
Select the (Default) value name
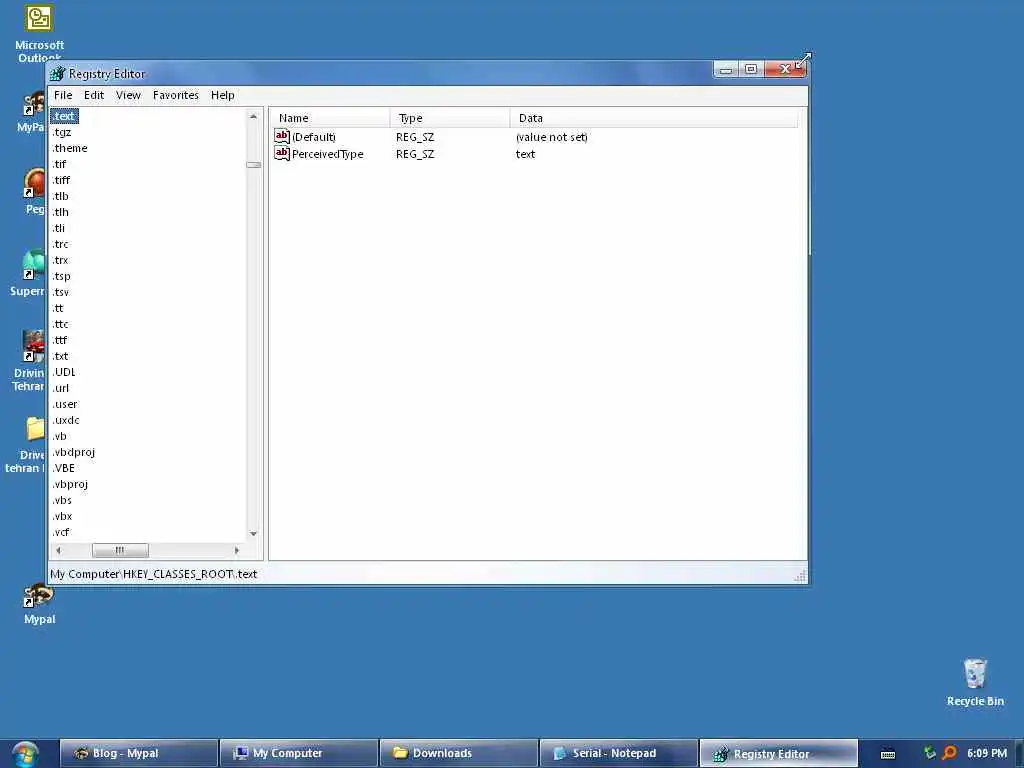click(313, 137)
